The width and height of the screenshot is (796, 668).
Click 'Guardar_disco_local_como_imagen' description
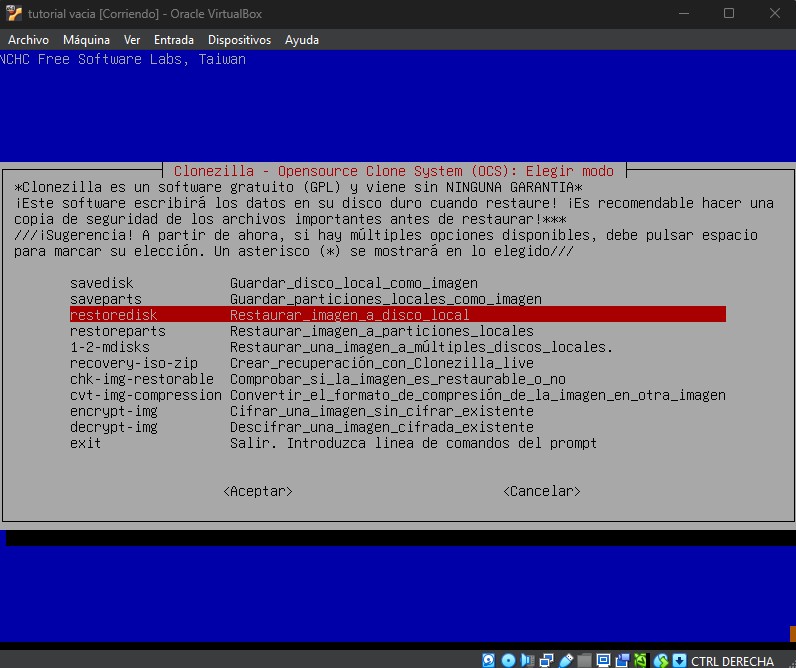[354, 283]
